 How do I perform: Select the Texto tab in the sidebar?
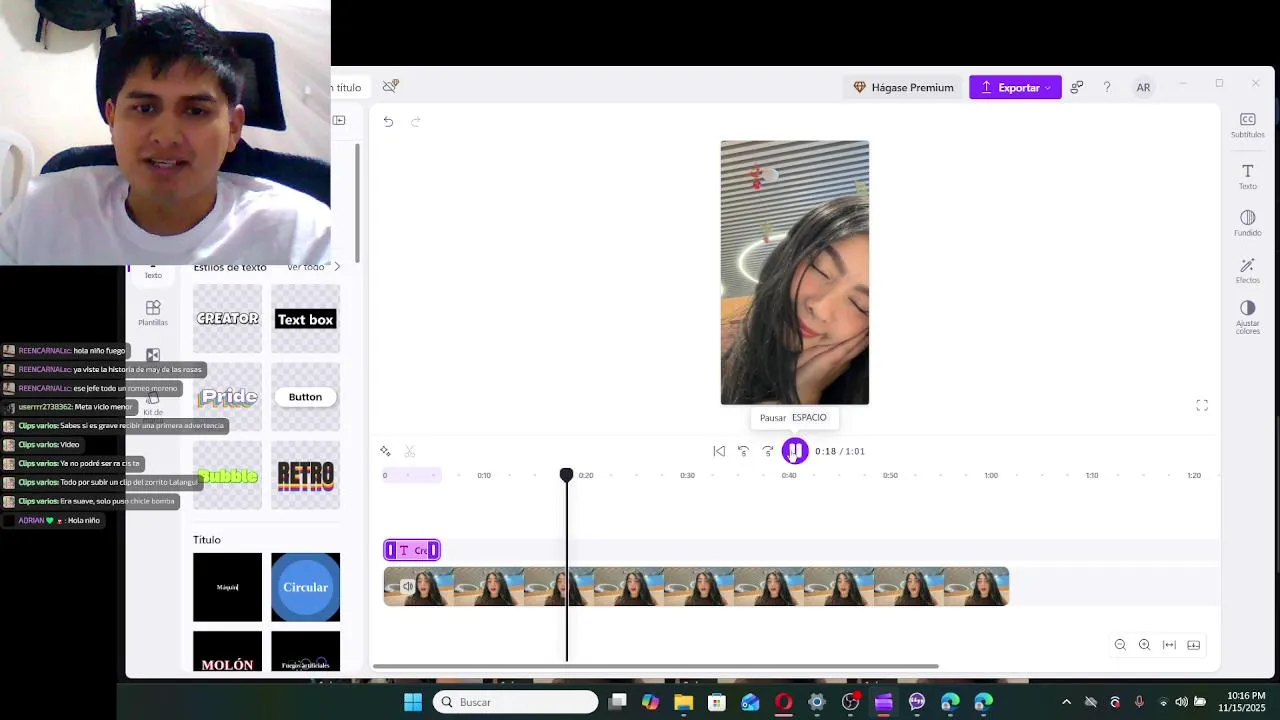click(153, 272)
